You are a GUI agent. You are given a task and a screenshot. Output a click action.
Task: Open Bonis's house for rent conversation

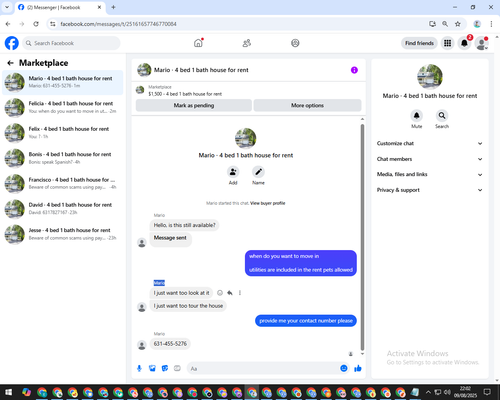pos(63,158)
